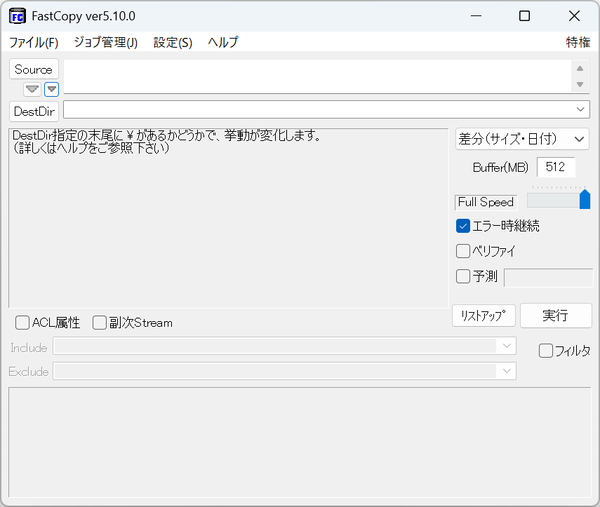Uncheck the エラー時継続 checkbox
This screenshot has height=507, width=600.
tap(463, 226)
